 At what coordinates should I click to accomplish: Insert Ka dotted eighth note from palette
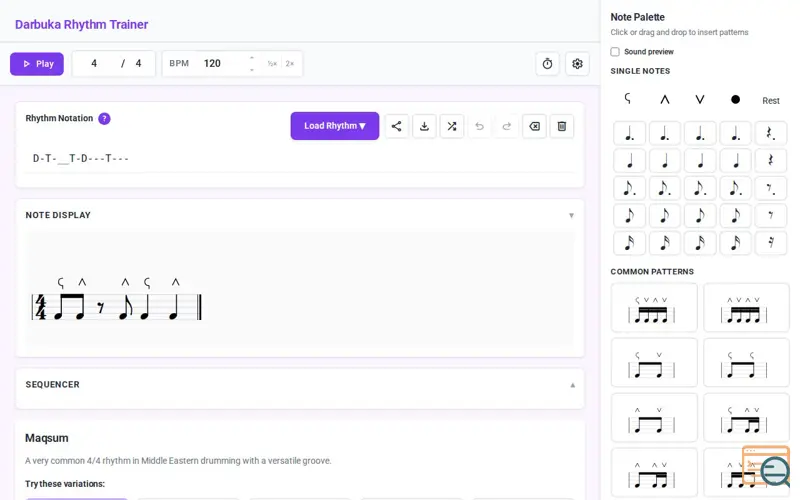click(x=700, y=188)
